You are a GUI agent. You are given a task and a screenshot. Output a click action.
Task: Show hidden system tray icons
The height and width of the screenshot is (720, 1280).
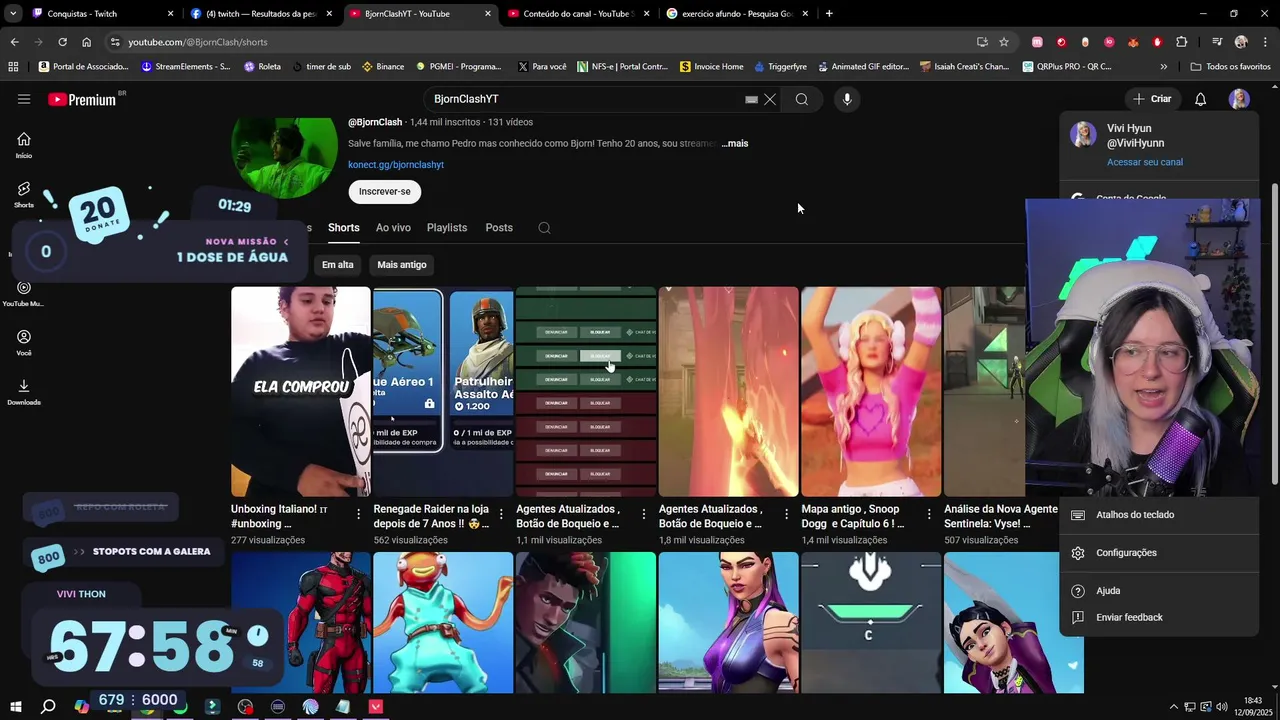[1175, 707]
